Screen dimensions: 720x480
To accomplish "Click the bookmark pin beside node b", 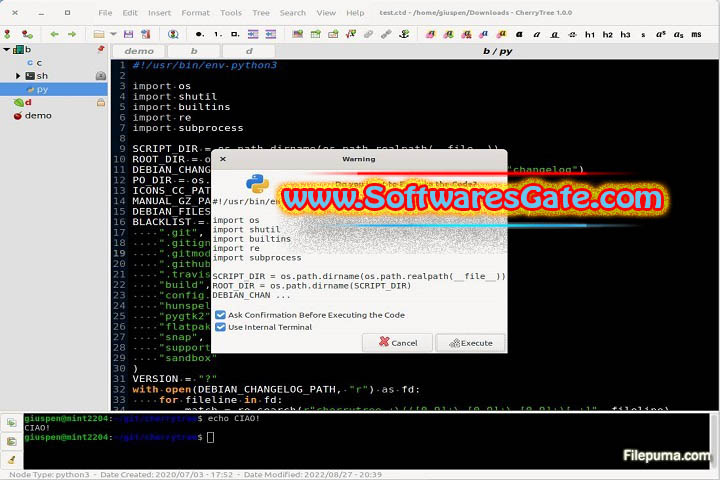I will coord(101,49).
